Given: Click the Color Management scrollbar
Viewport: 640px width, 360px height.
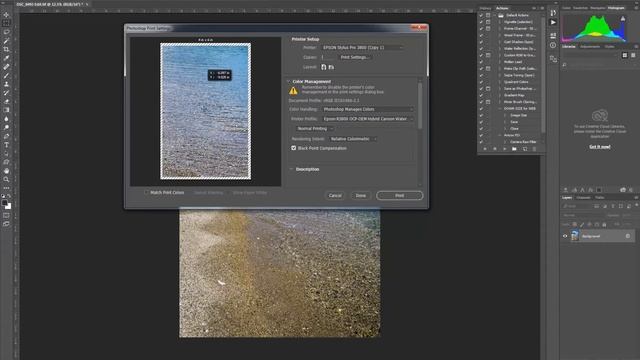Looking at the screenshot, I should pyautogui.click(x=420, y=105).
